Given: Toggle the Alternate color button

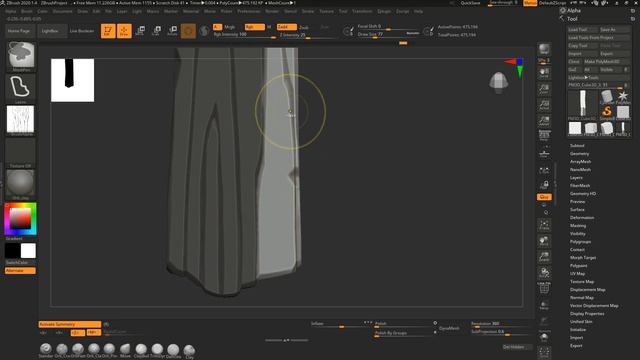Looking at the screenshot, I should 20,271.
